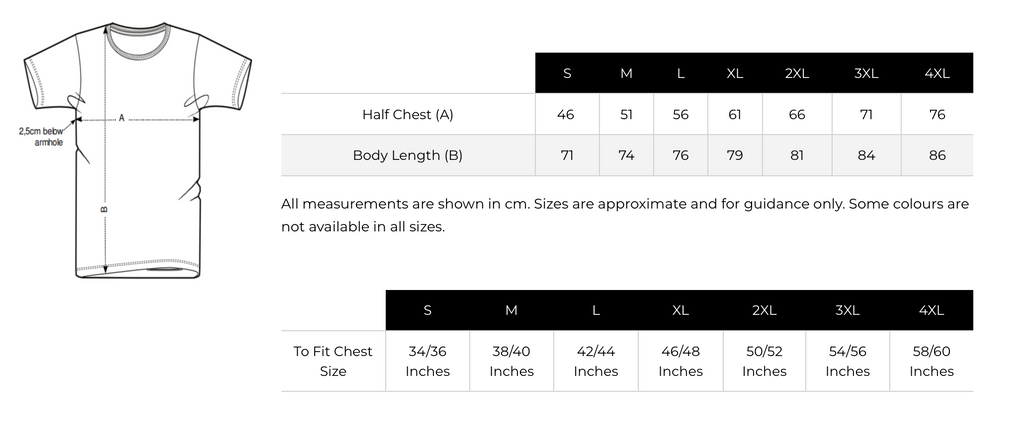This screenshot has height=434, width=1024.
Task: Click the S size header in top table
Action: coord(567,73)
